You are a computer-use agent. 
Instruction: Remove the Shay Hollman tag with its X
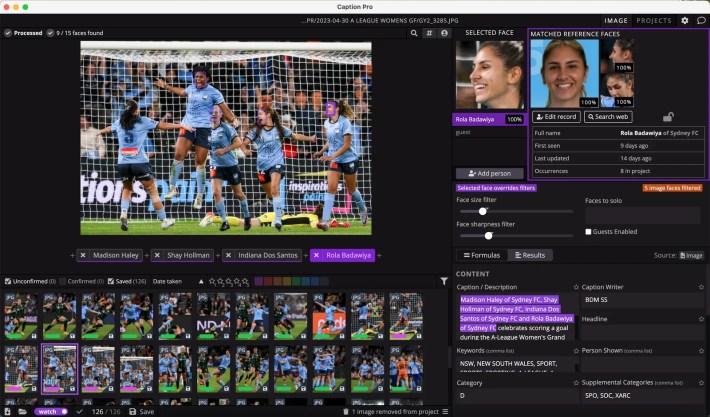[x=157, y=255]
